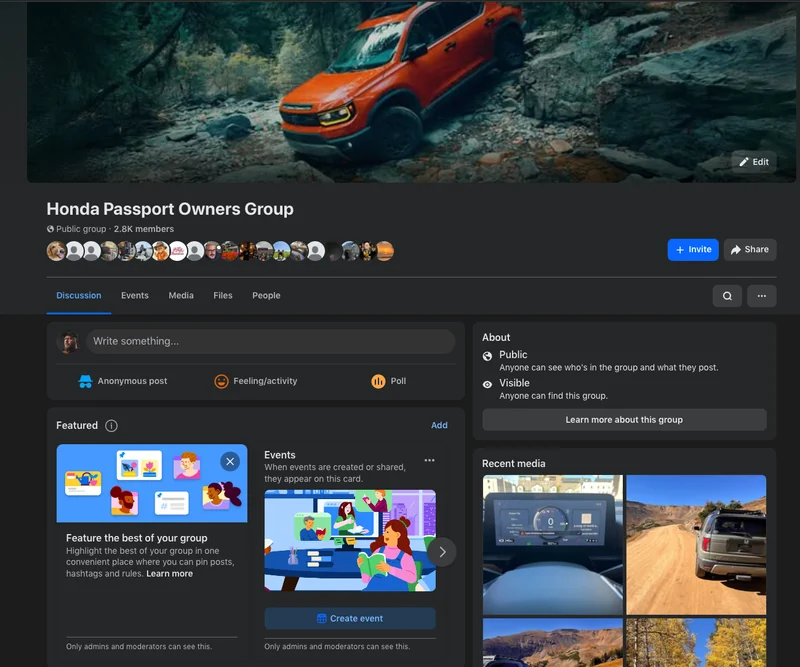This screenshot has width=800, height=667.
Task: Click Add in the Featured section
Action: click(439, 425)
